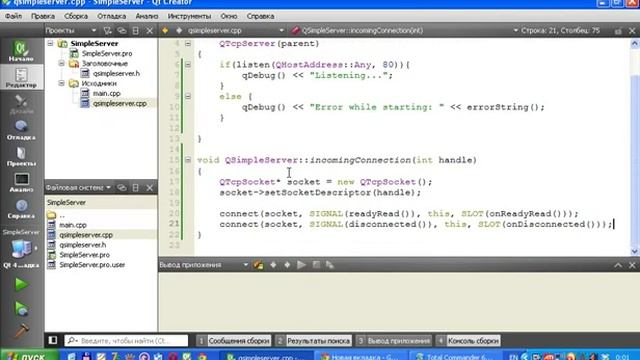The width and height of the screenshot is (640, 360).
Task: Fold the if block at line 6
Action: pos(188,64)
